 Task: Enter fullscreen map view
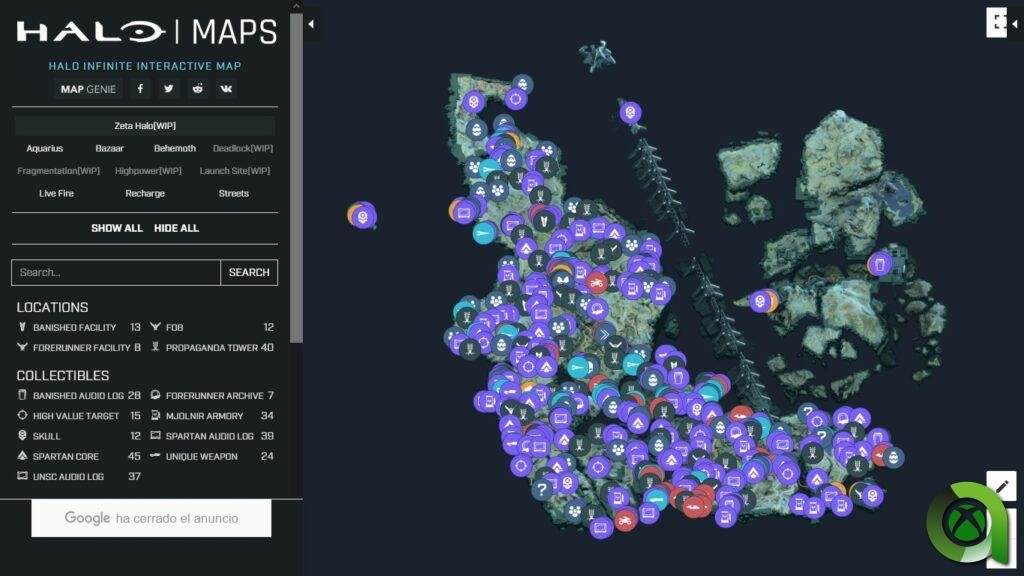997,22
